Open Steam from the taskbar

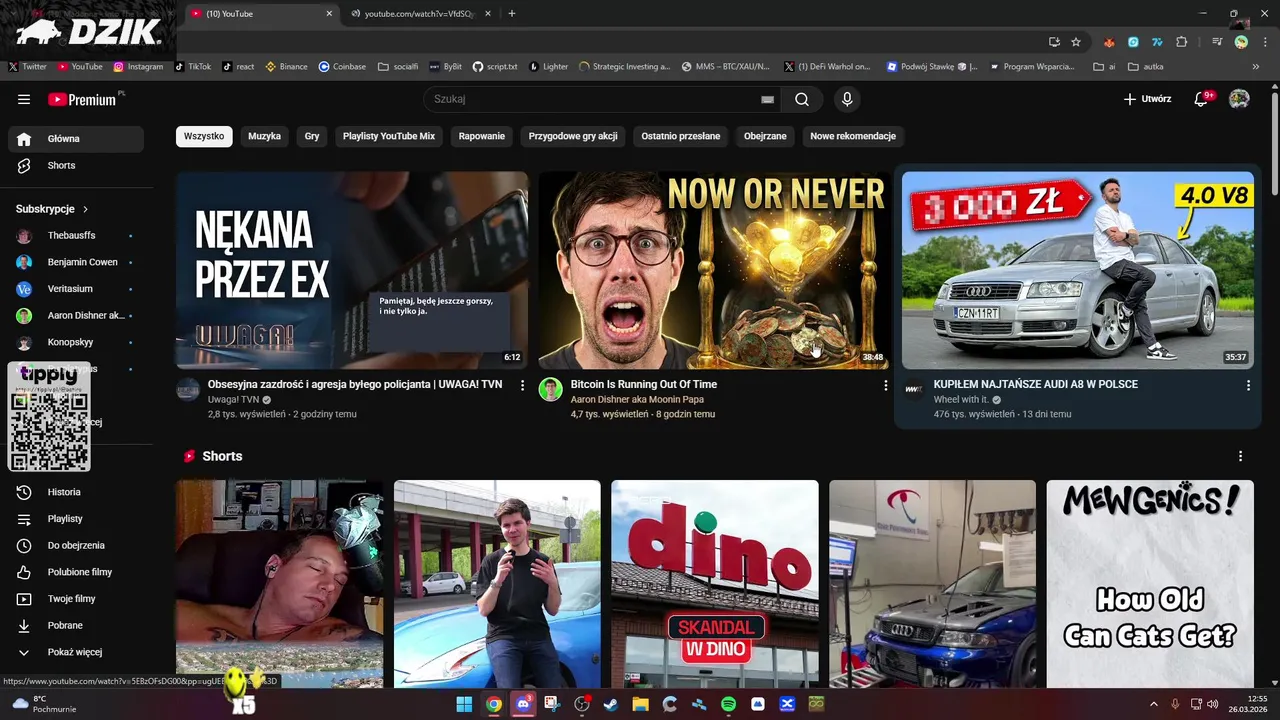coord(610,704)
